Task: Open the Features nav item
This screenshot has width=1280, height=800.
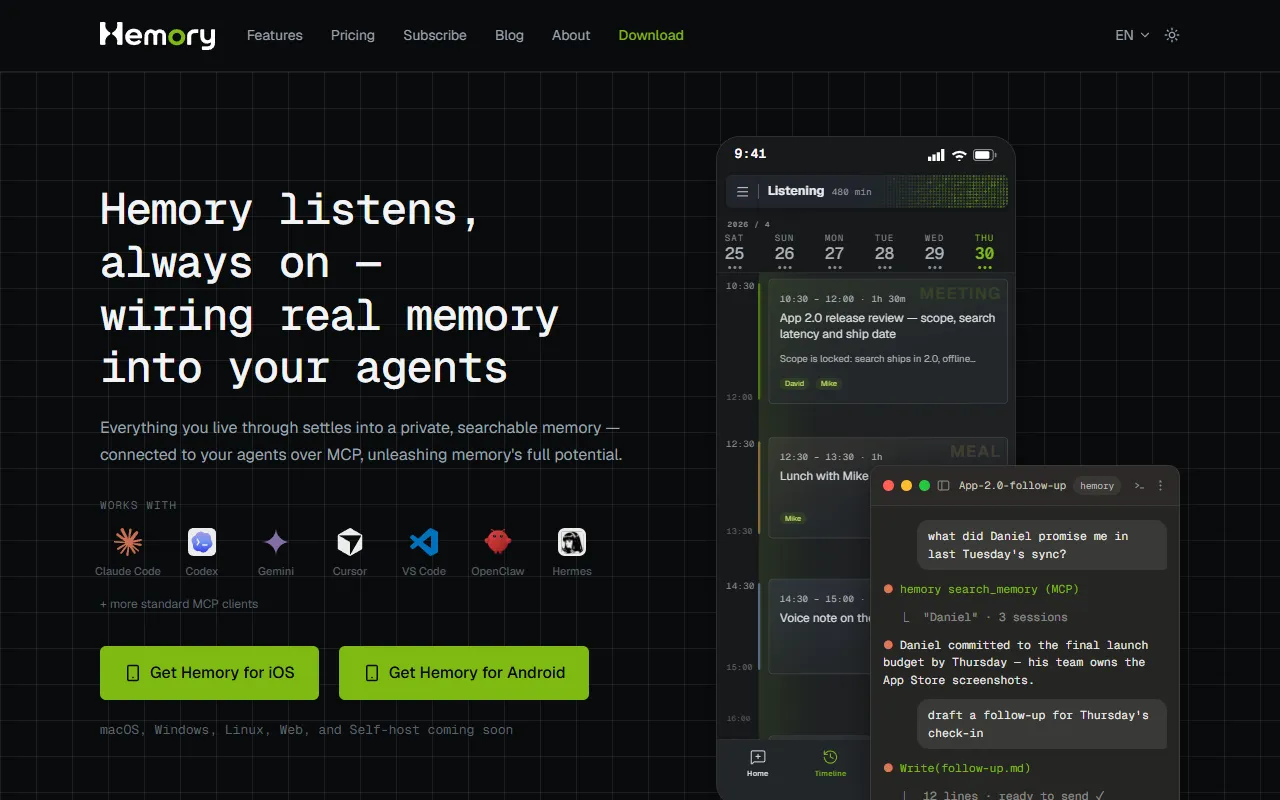Action: tap(275, 35)
